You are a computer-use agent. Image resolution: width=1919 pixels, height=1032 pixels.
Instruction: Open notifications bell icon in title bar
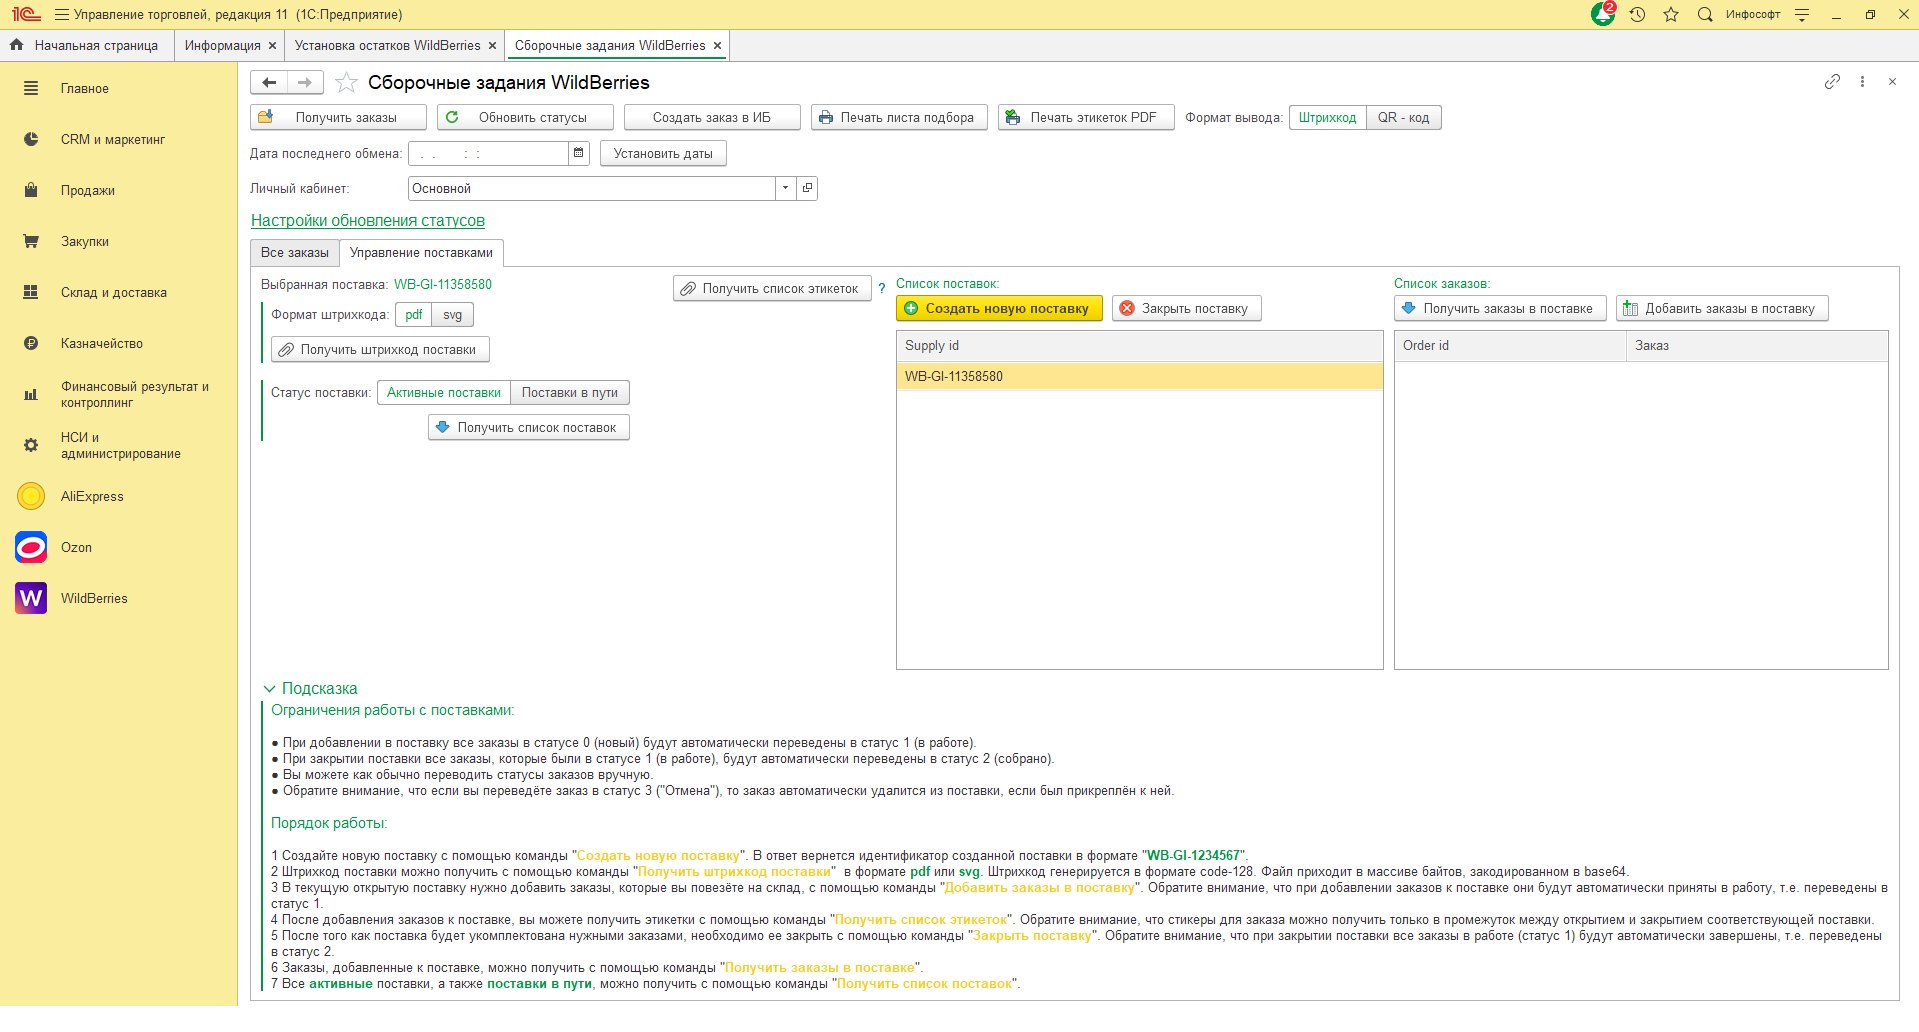[x=1602, y=14]
